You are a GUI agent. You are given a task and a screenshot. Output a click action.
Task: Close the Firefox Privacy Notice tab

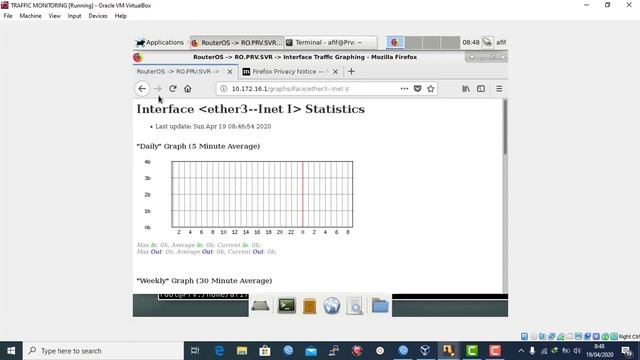(x=335, y=71)
